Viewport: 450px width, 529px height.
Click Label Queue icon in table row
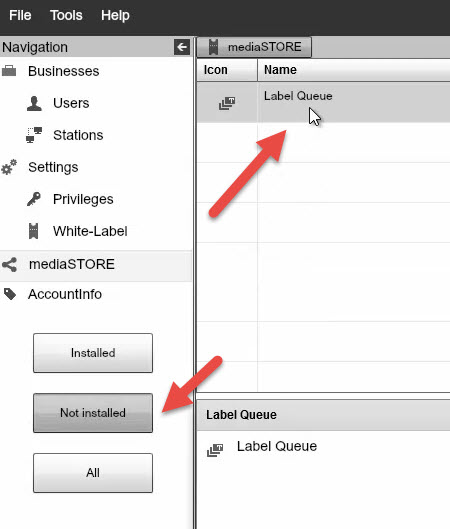227,103
